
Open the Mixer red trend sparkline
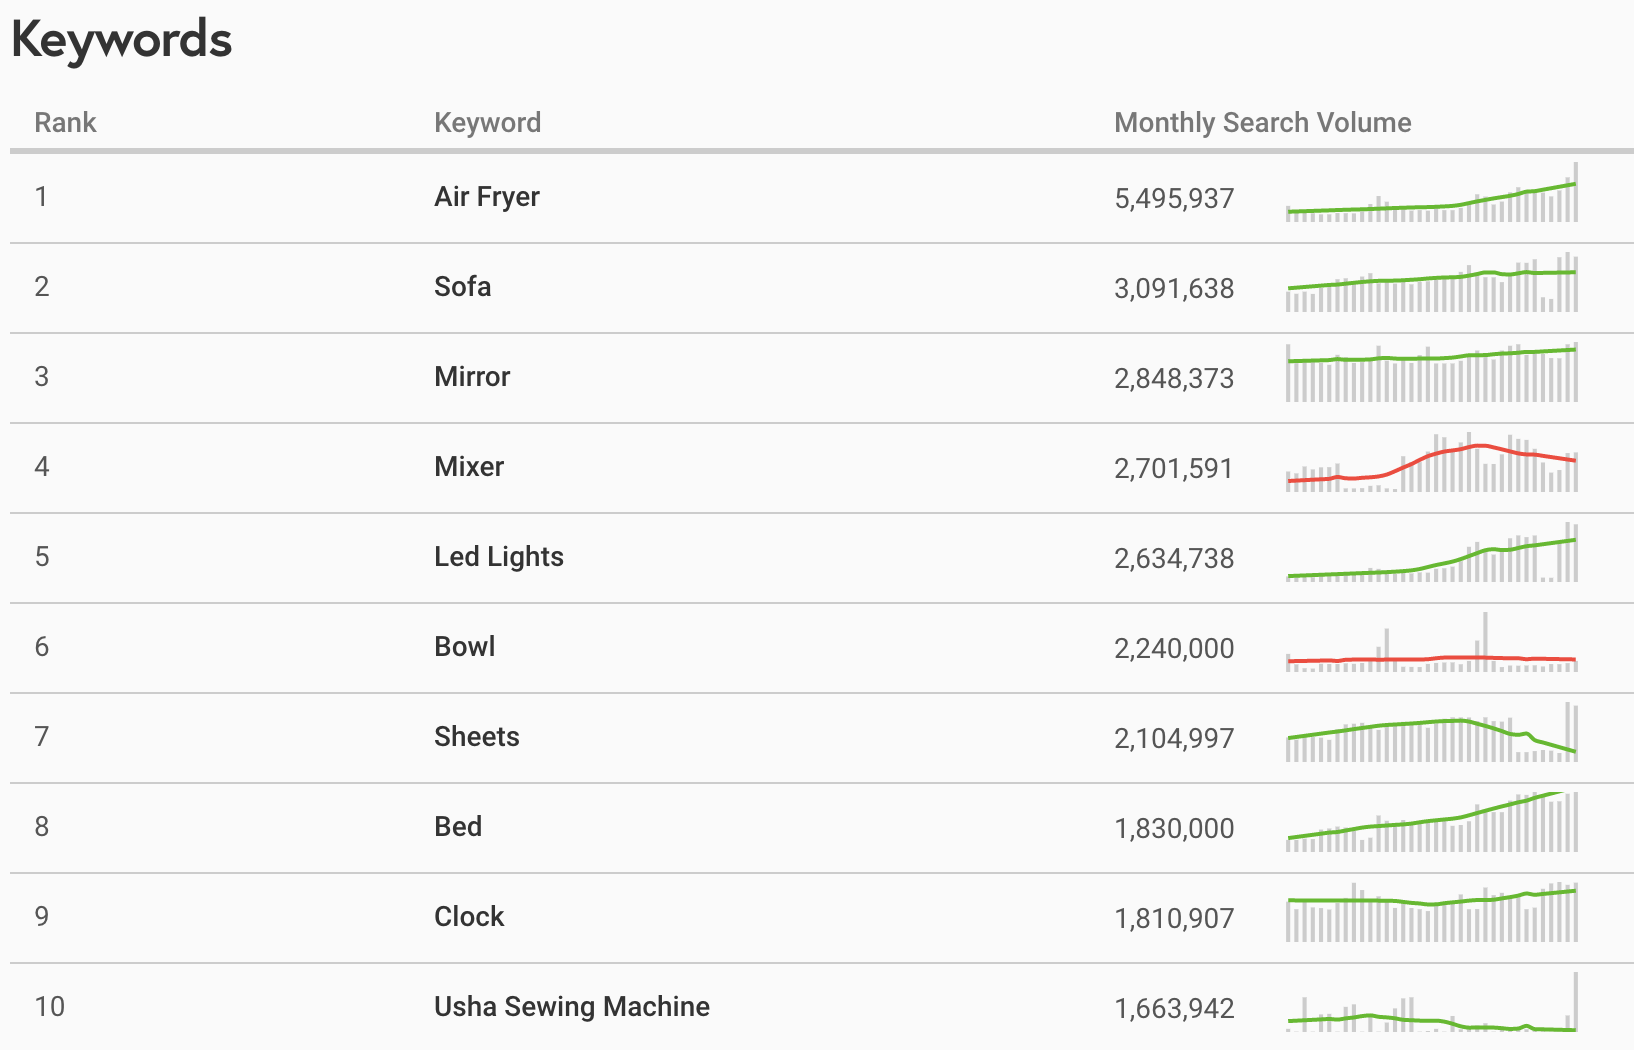(x=1432, y=462)
